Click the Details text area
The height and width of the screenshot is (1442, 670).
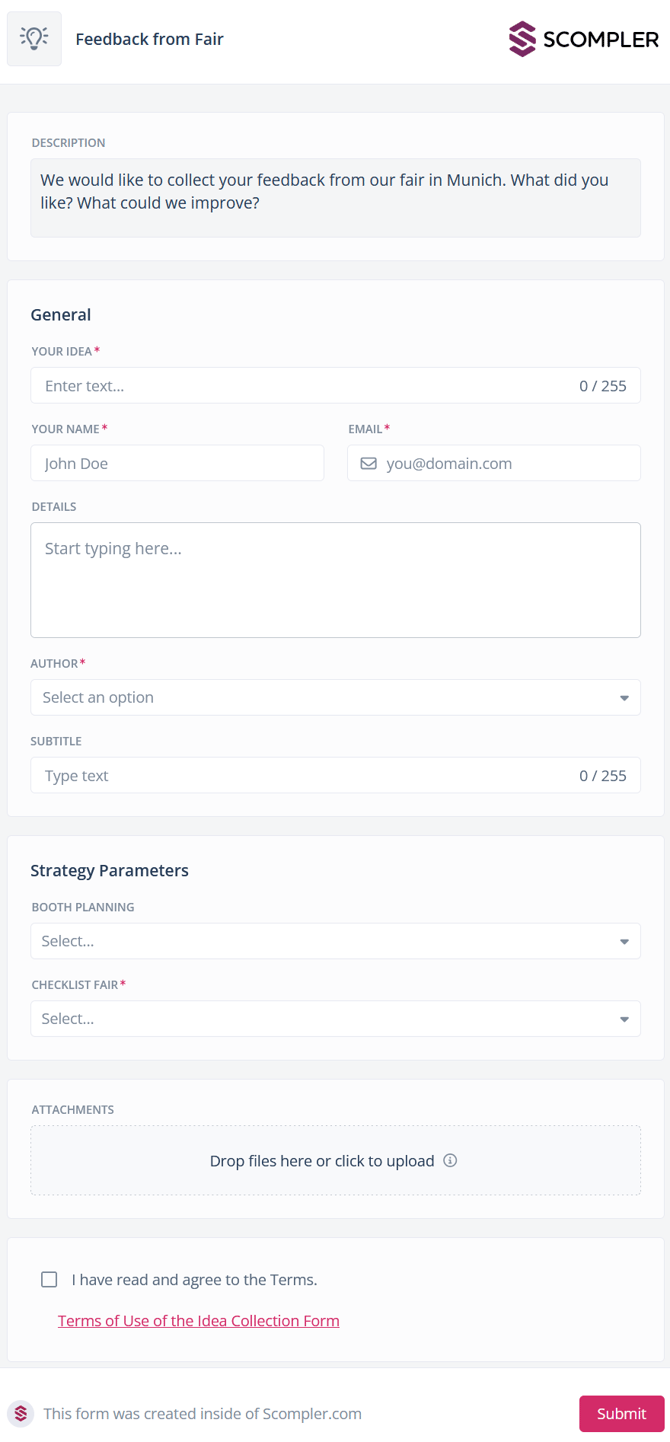[335, 580]
